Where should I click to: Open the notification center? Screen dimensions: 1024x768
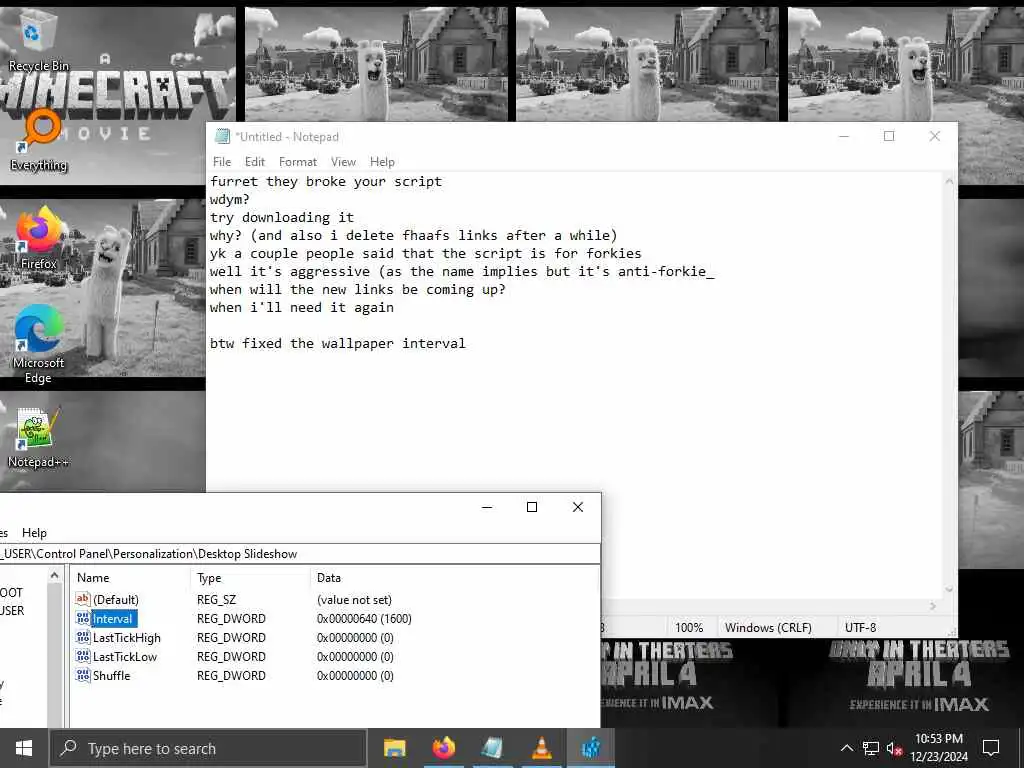coord(991,748)
